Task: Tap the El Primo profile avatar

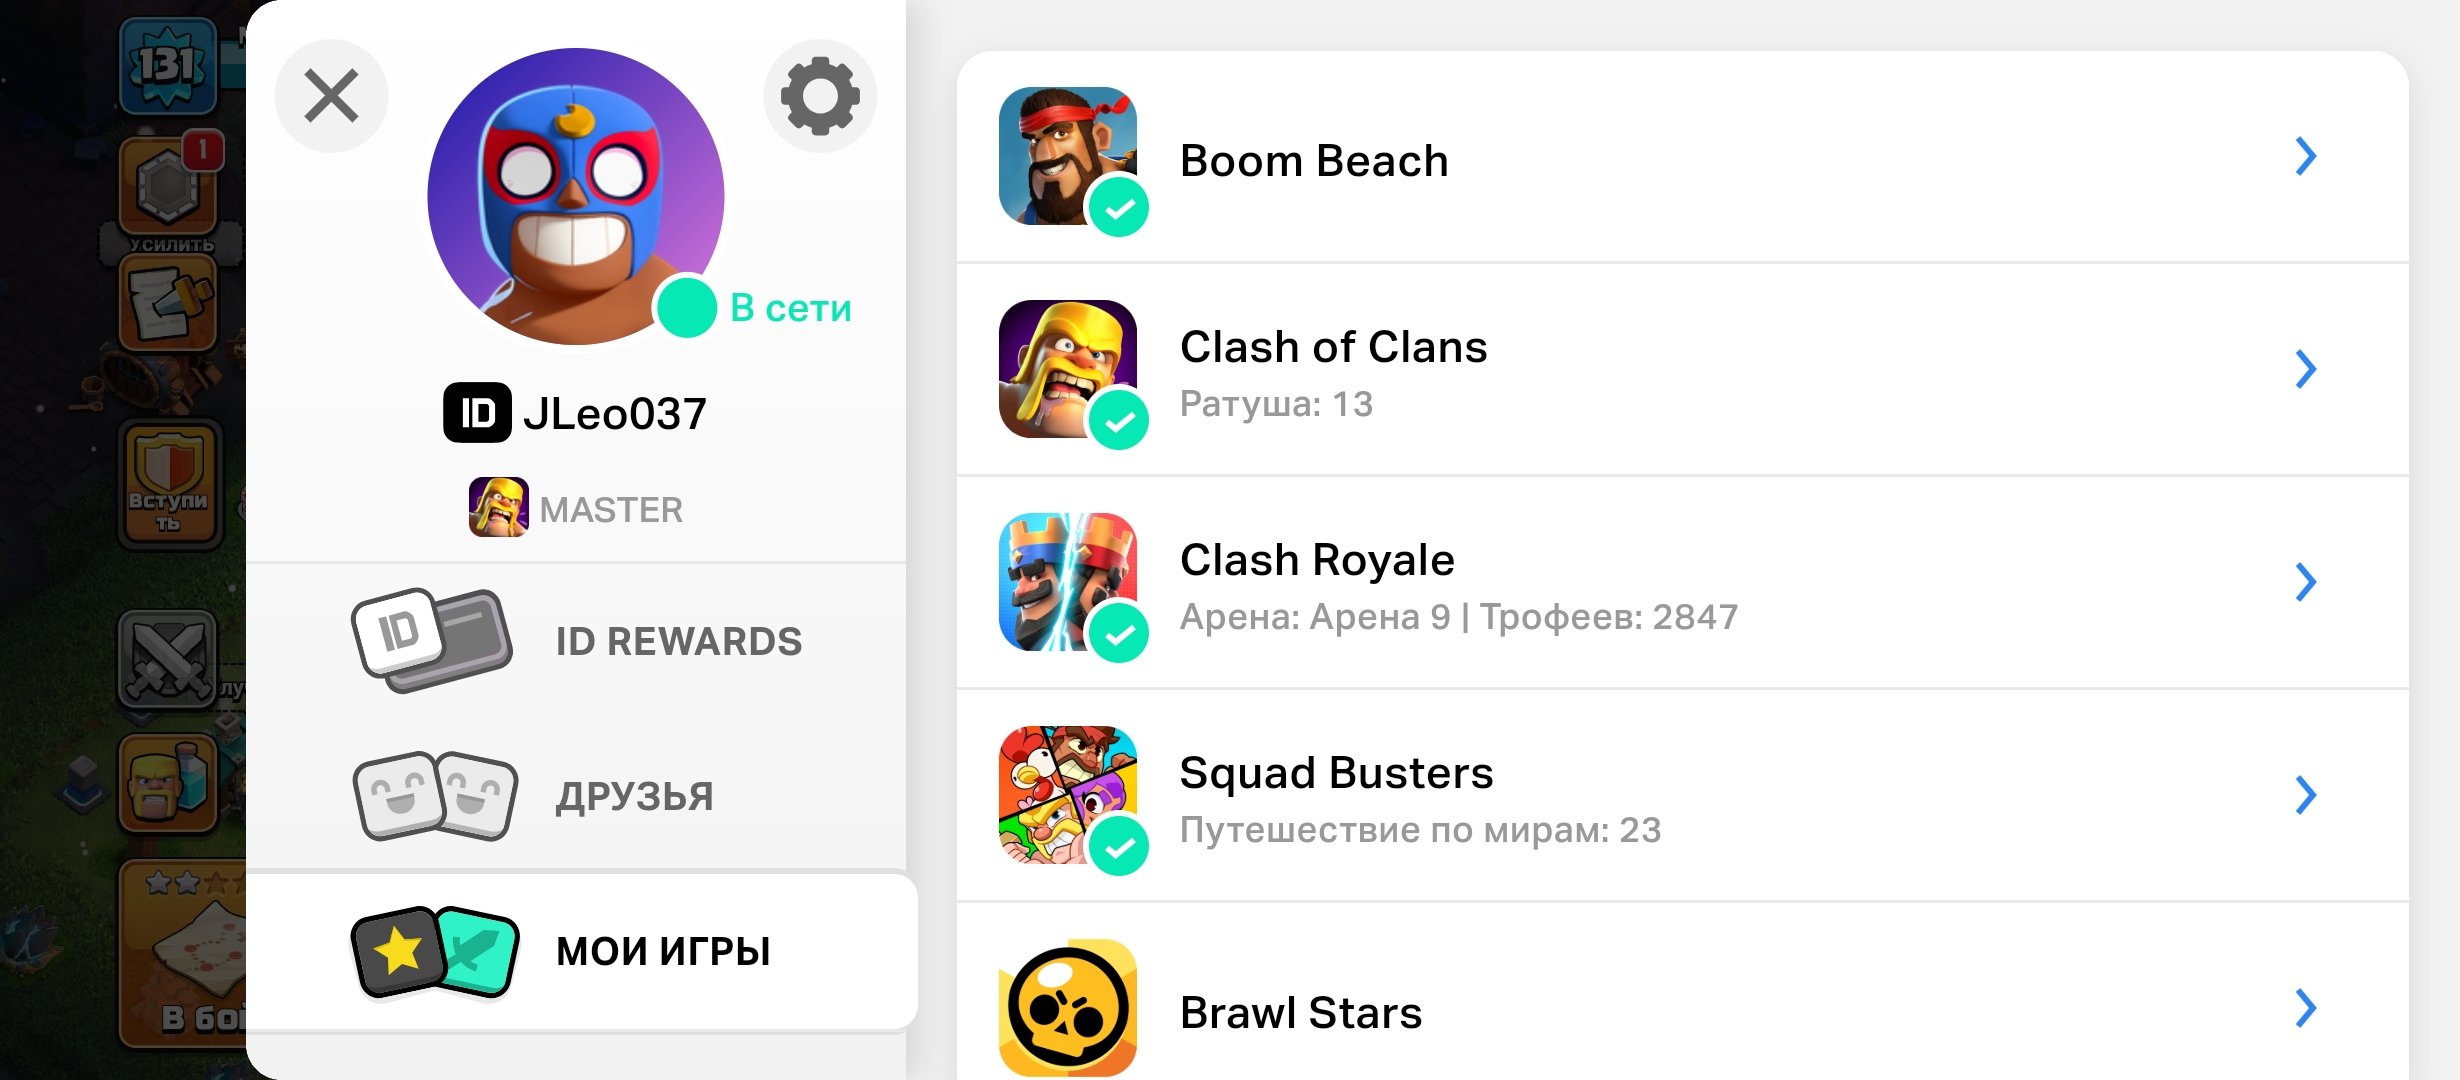Action: coord(576,196)
